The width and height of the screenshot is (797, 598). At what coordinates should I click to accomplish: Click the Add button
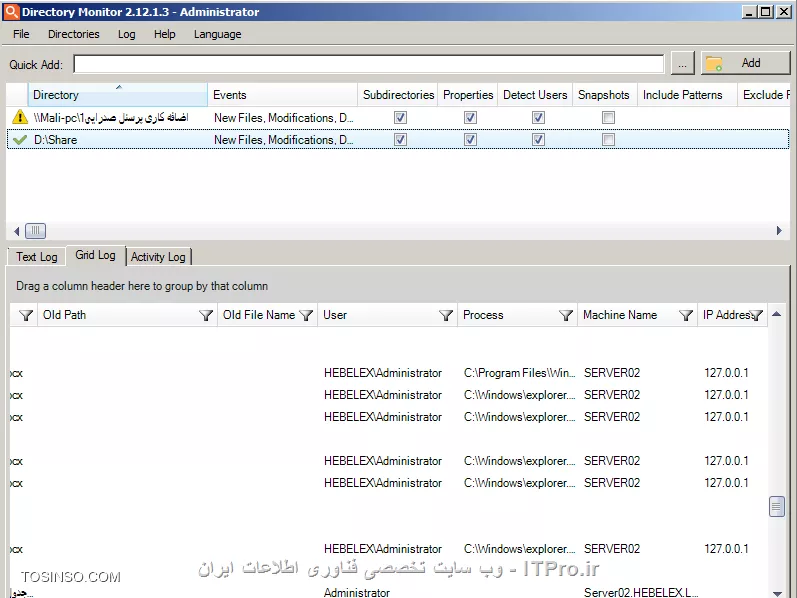pyautogui.click(x=746, y=63)
